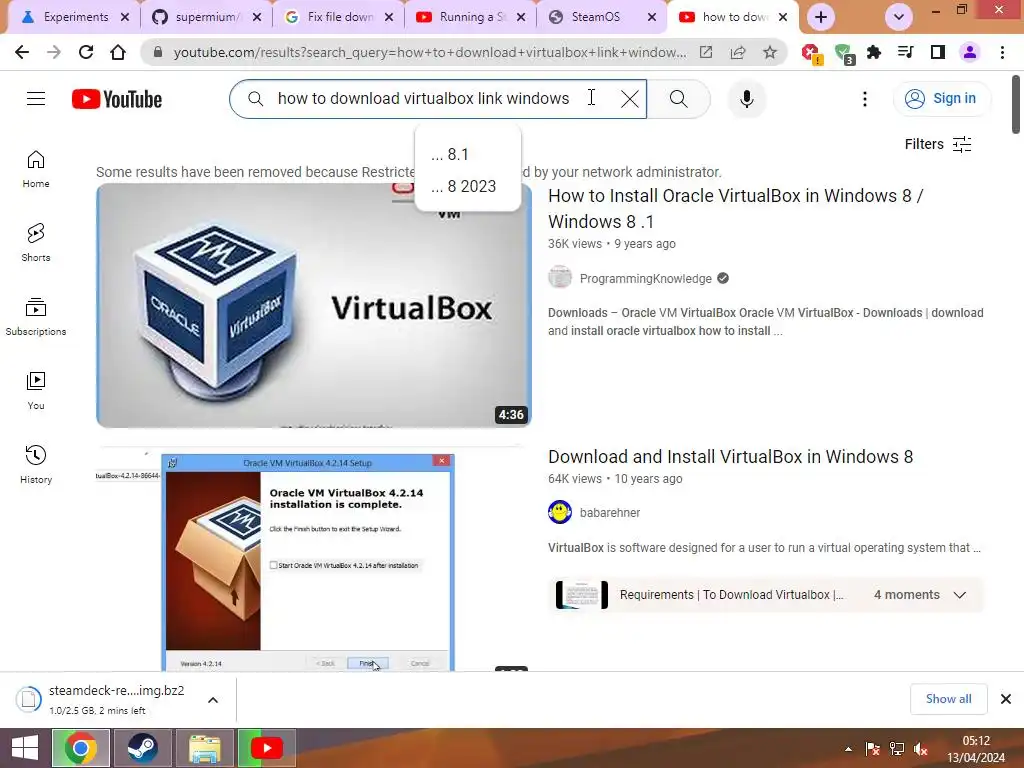Open the Extensions puzzle icon

click(874, 52)
